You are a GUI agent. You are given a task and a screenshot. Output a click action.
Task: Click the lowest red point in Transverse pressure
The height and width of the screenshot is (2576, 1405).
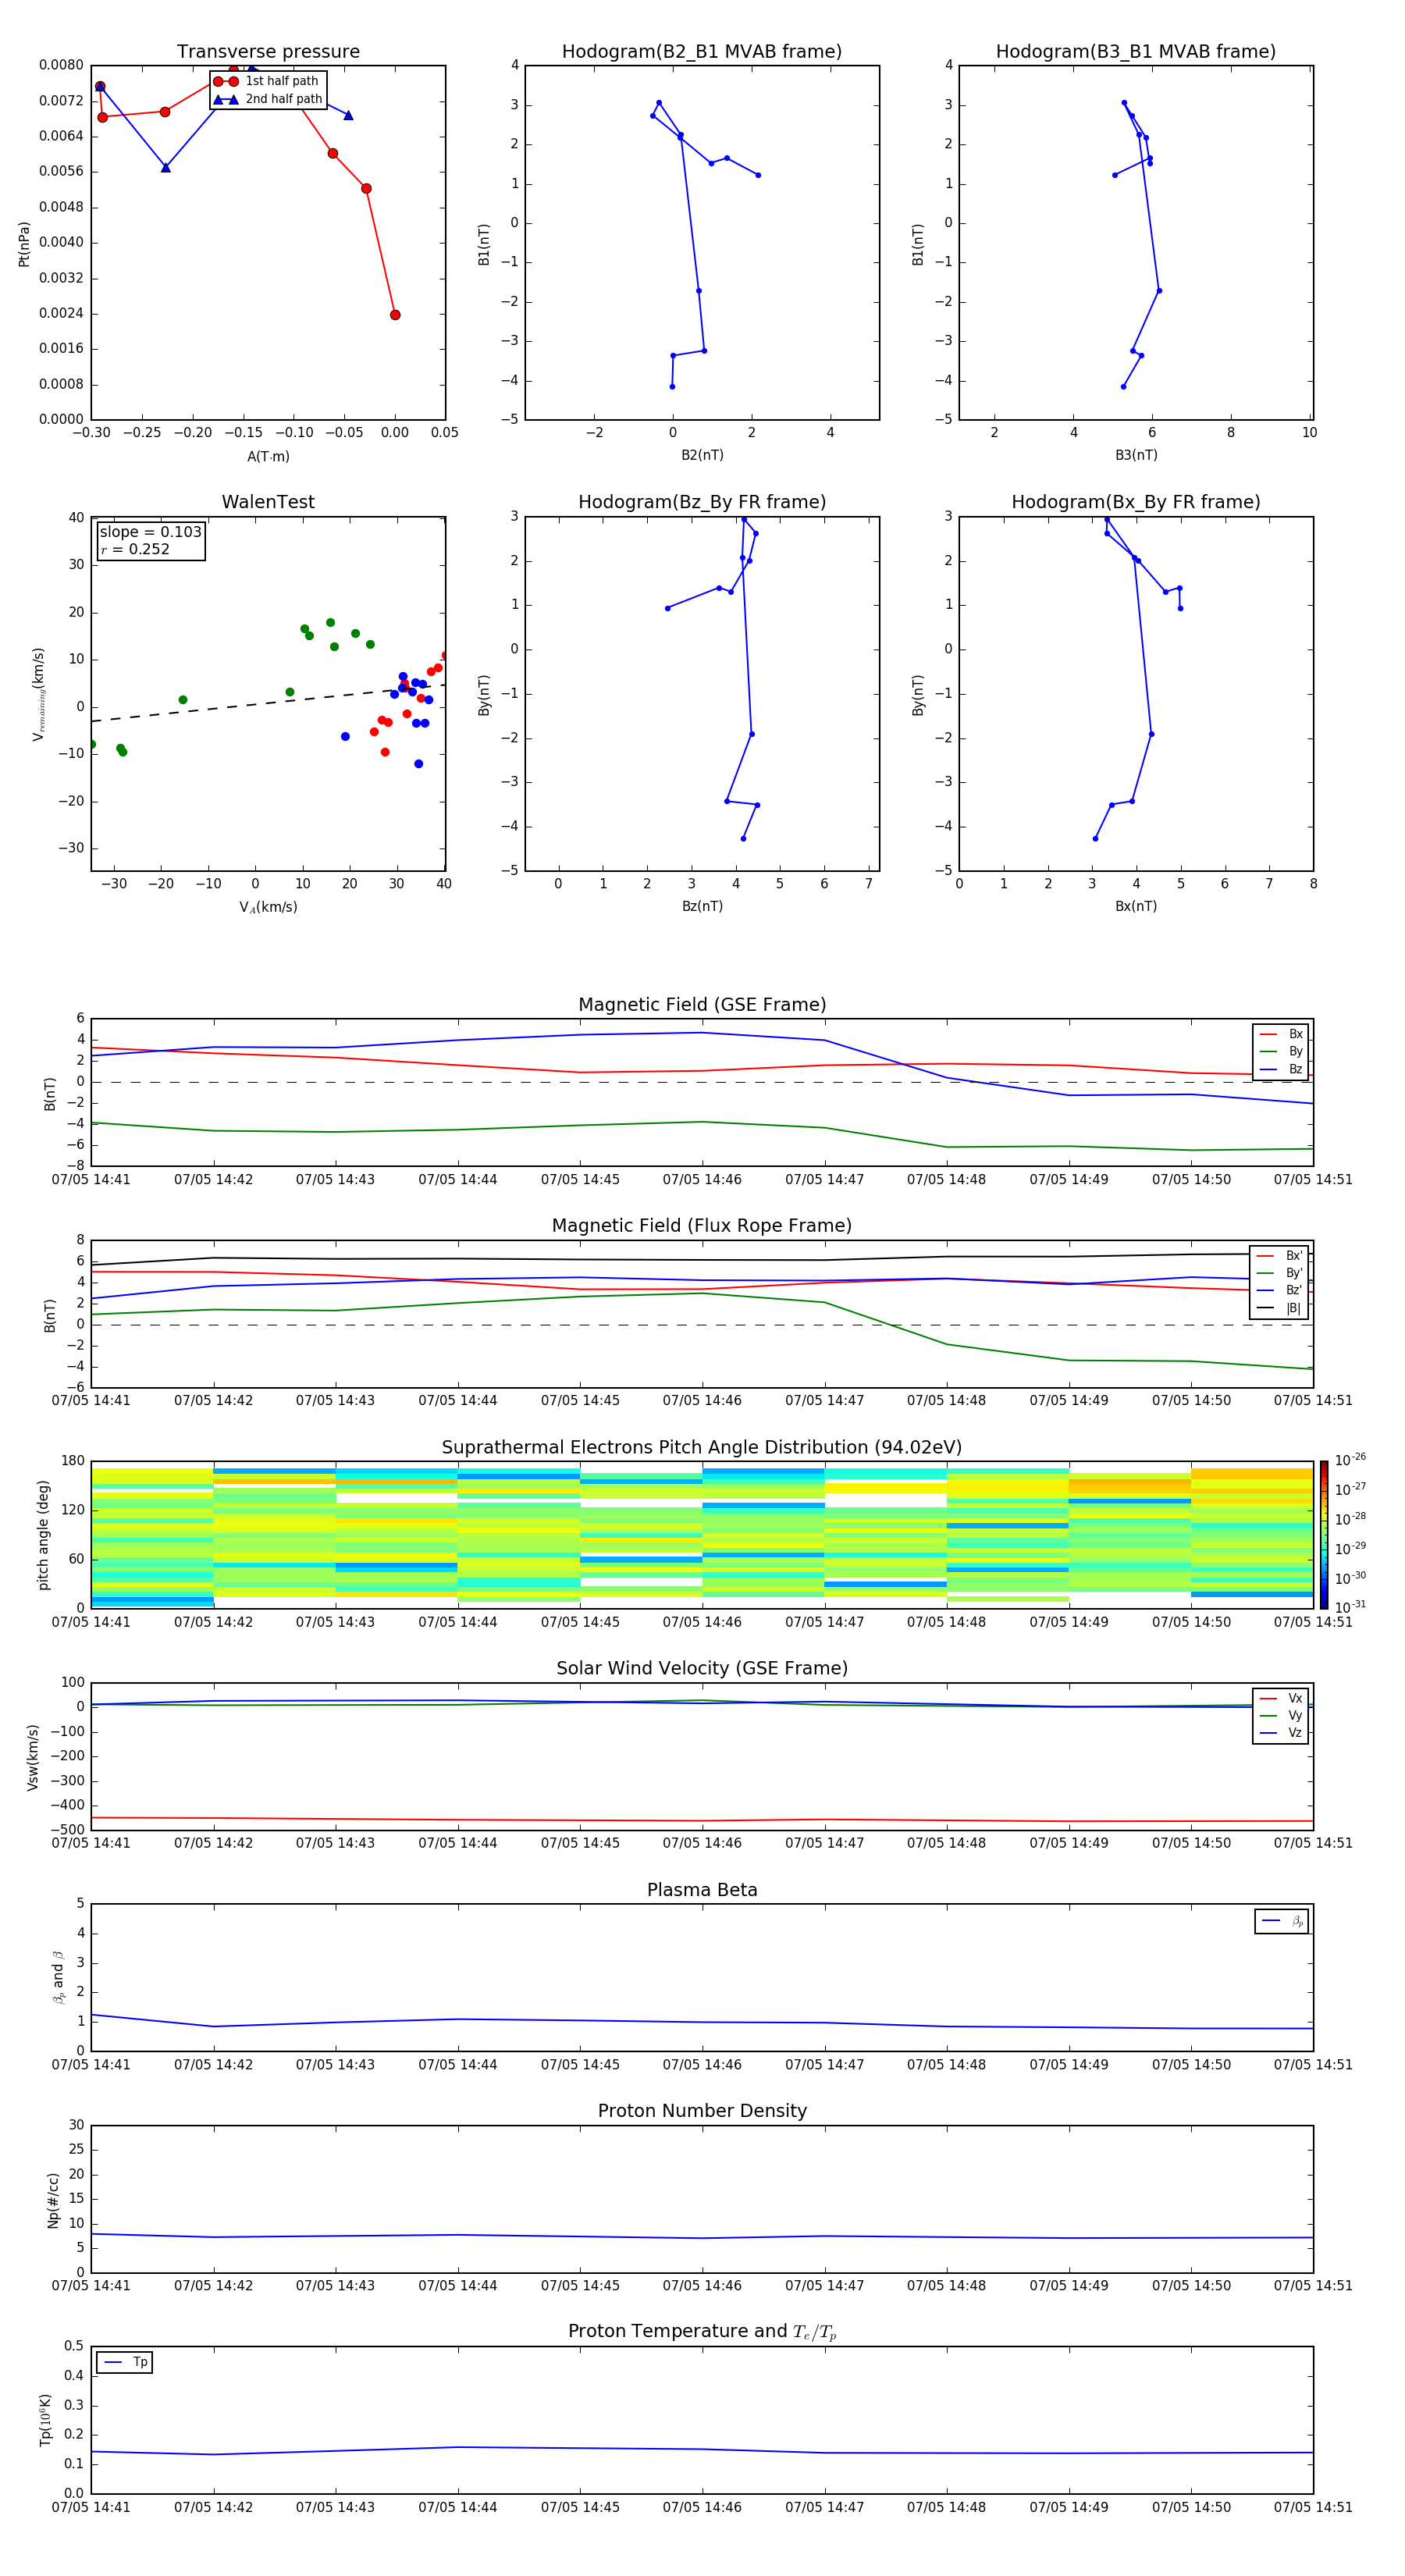395,315
